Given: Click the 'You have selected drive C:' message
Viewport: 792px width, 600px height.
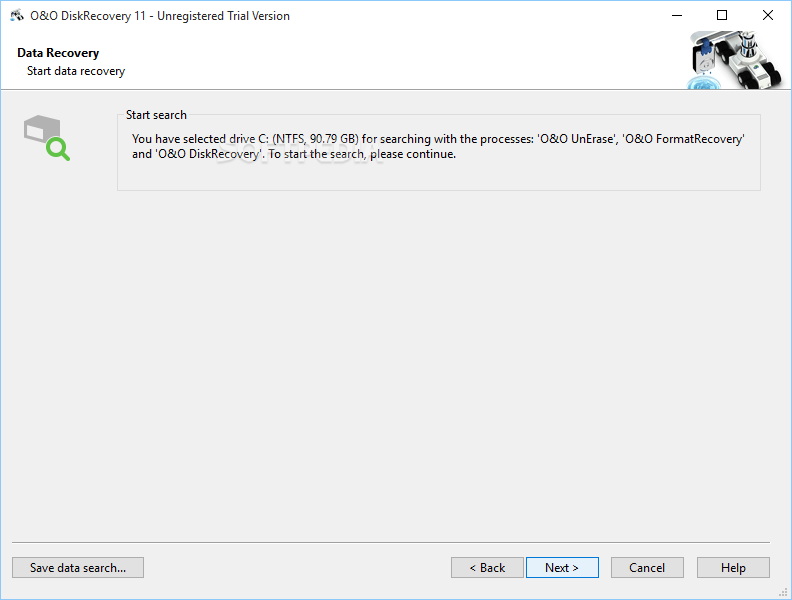Looking at the screenshot, I should [x=438, y=146].
